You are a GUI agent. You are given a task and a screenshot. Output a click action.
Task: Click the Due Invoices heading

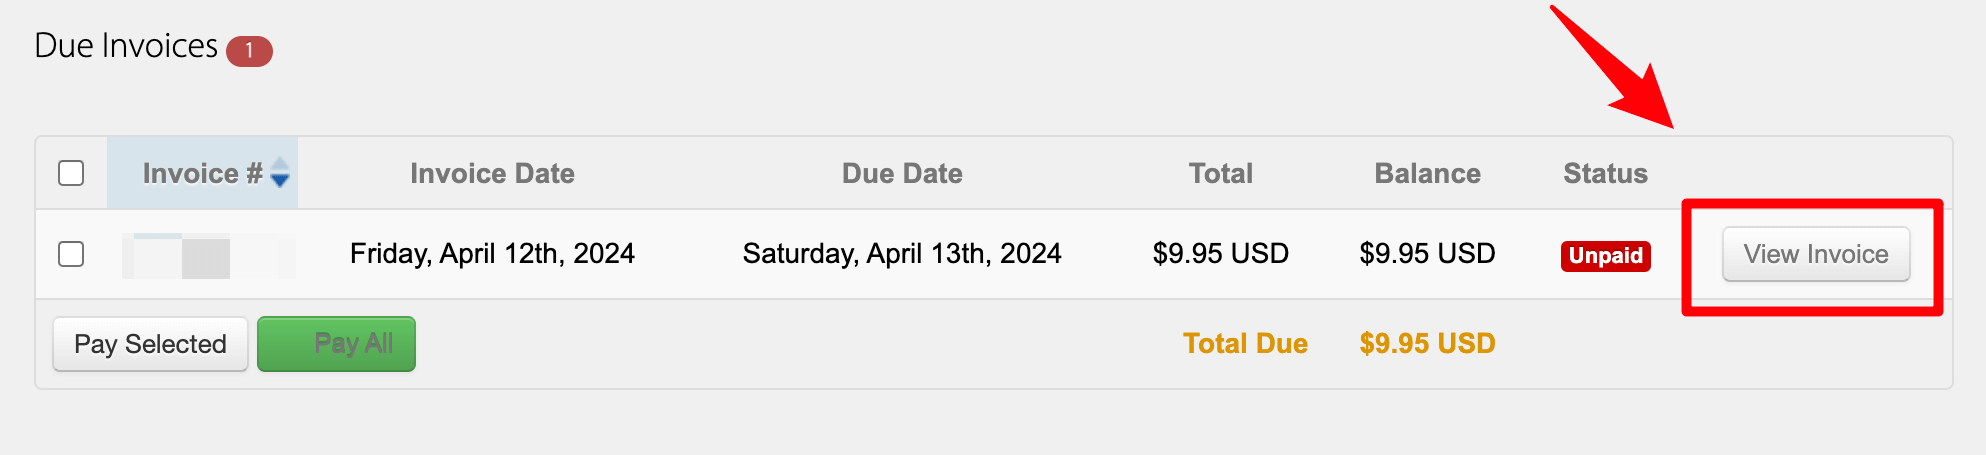126,46
